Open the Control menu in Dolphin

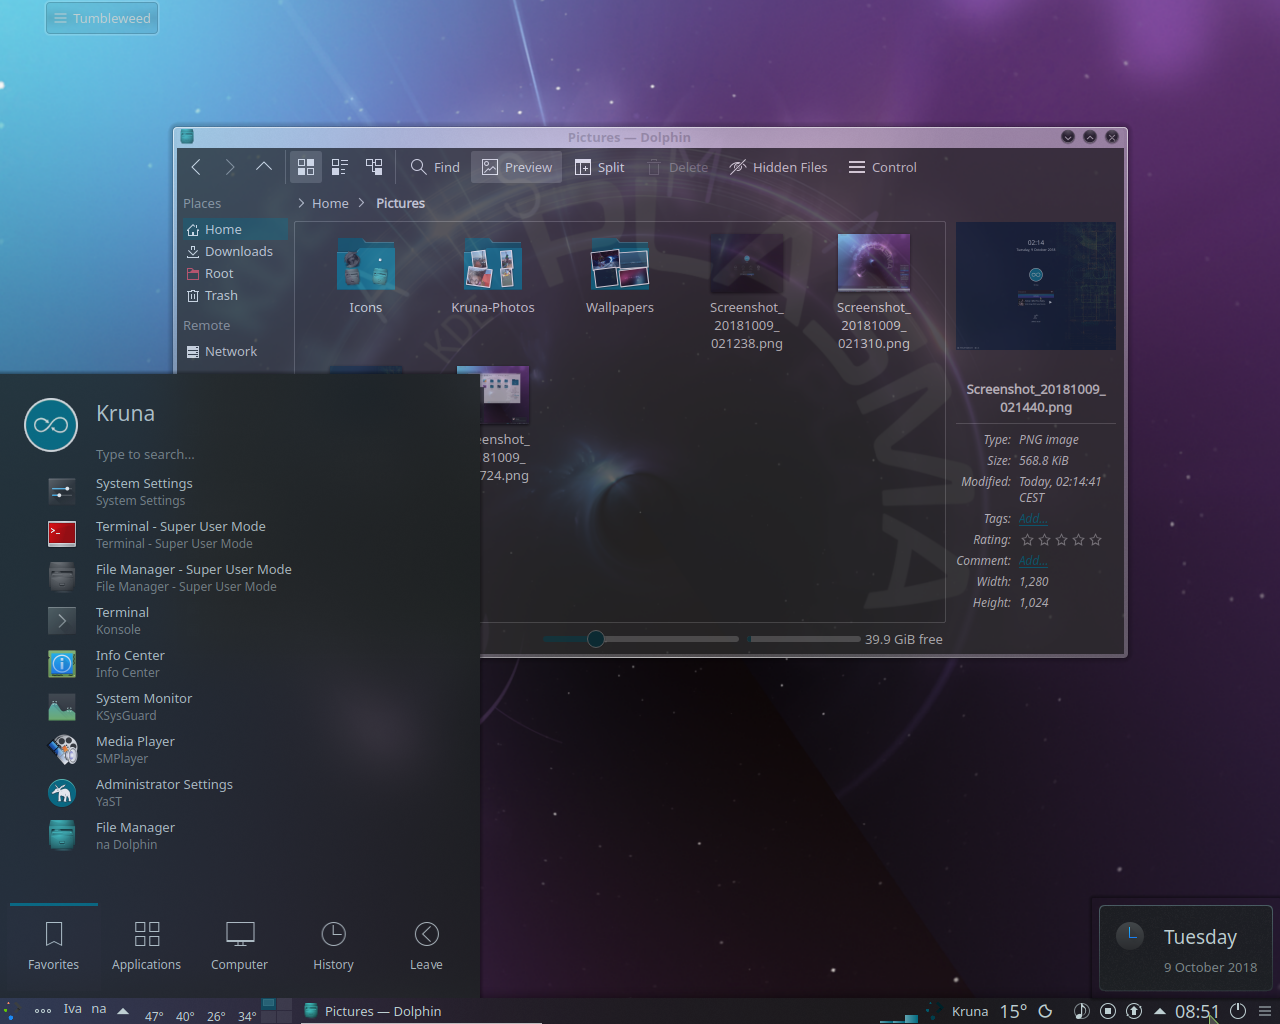pyautogui.click(x=883, y=167)
